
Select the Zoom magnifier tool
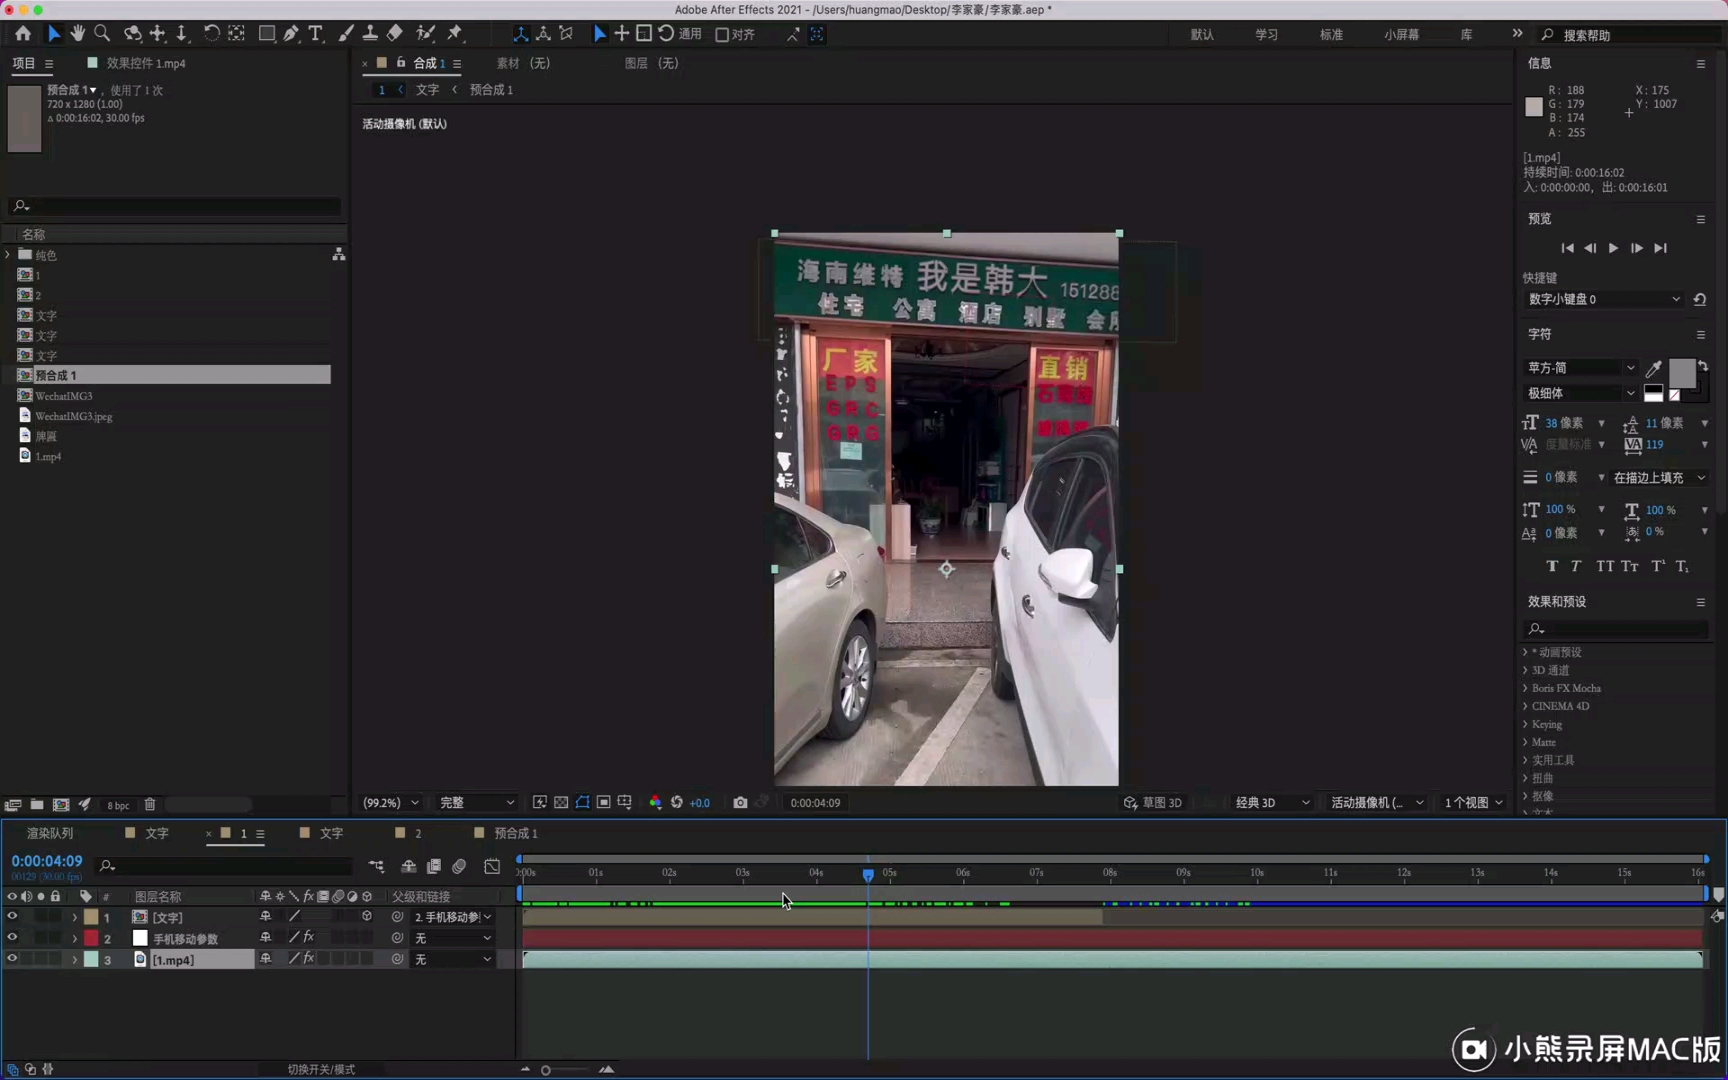[102, 34]
